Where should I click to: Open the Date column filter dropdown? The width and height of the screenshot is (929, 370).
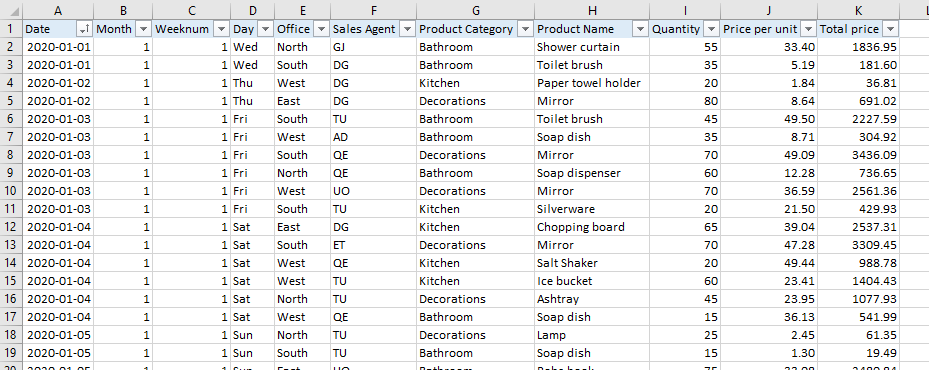point(84,29)
